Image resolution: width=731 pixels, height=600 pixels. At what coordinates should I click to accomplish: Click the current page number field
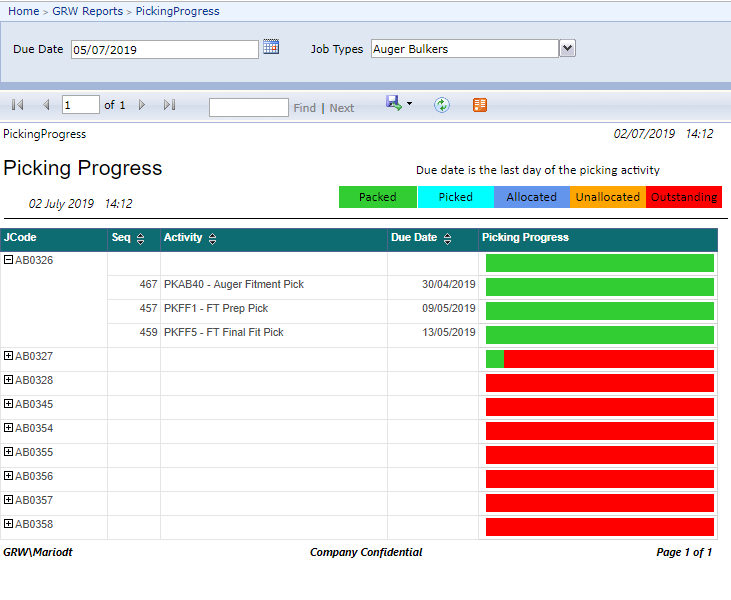(80, 105)
